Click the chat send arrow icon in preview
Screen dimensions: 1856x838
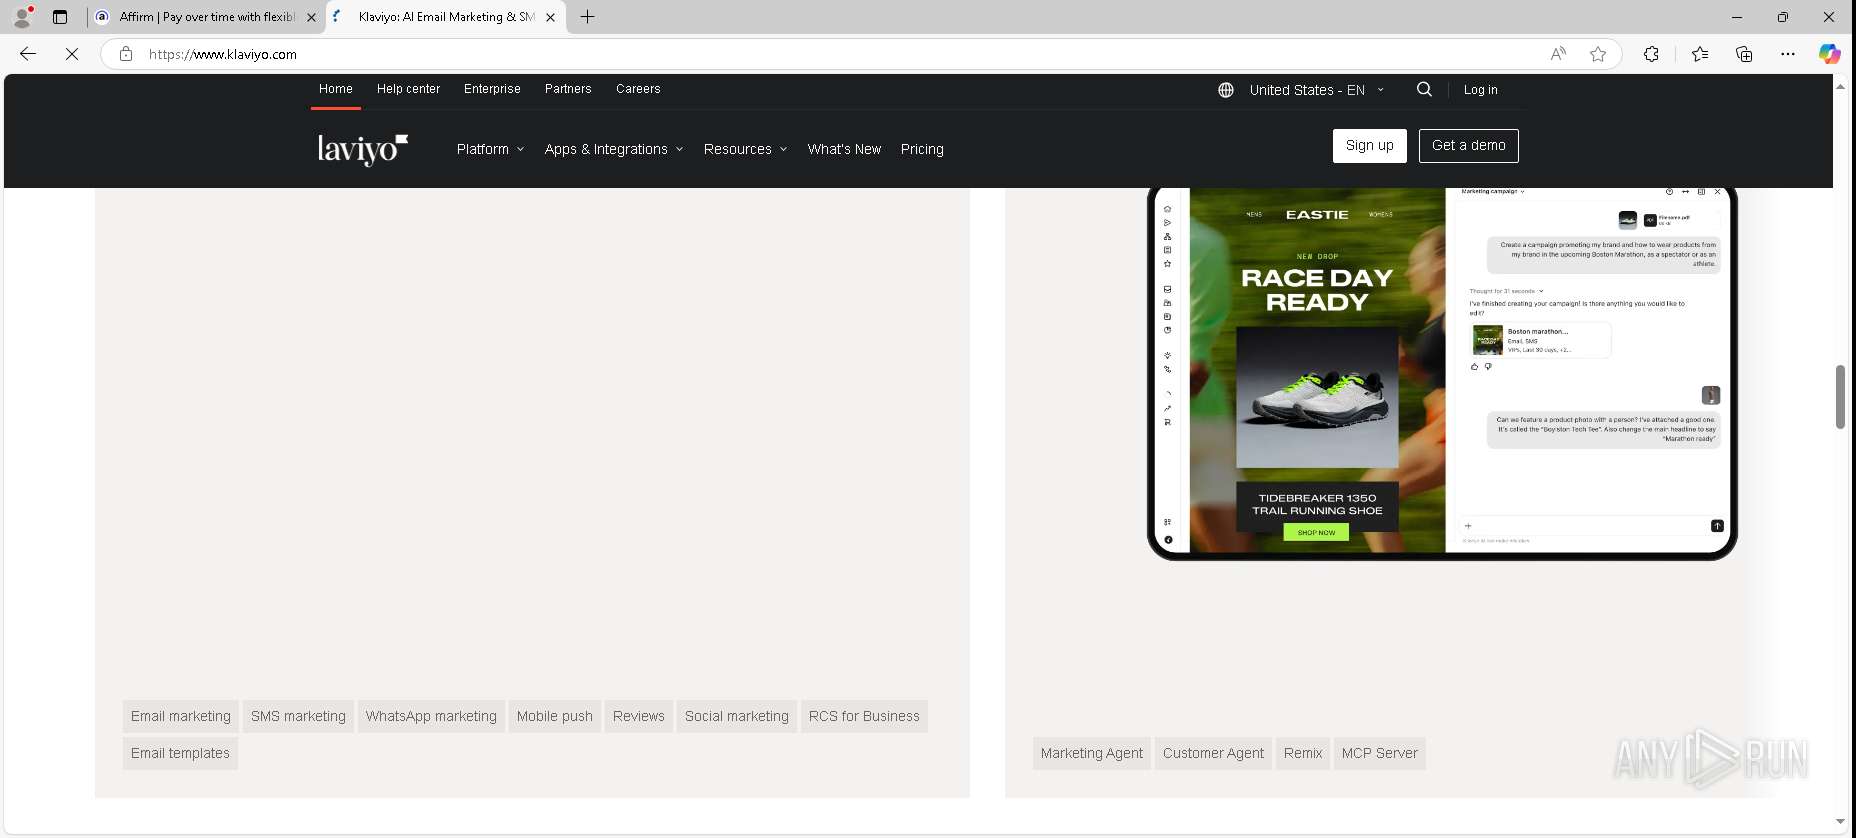[1717, 526]
